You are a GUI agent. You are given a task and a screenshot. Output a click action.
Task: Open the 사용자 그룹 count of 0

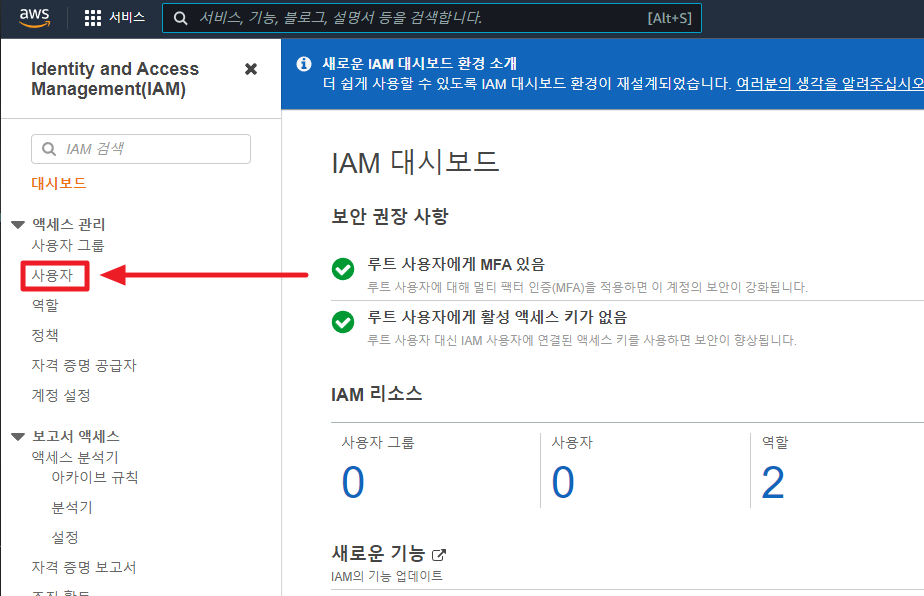[353, 482]
